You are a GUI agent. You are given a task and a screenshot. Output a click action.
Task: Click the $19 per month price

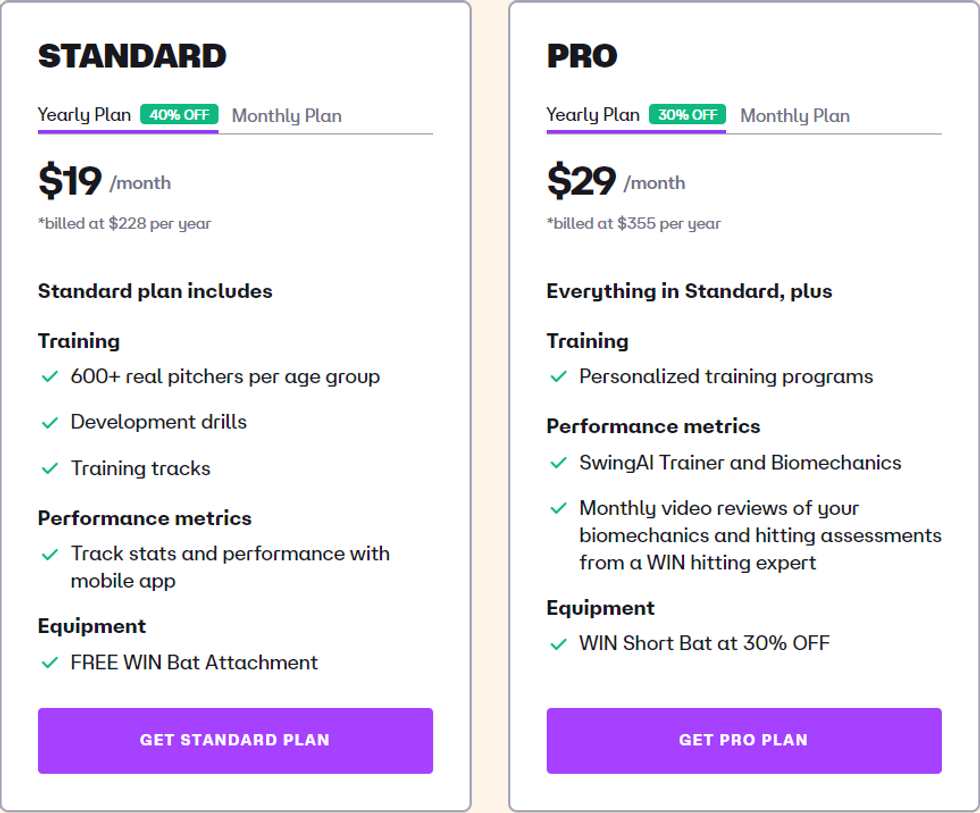click(104, 181)
